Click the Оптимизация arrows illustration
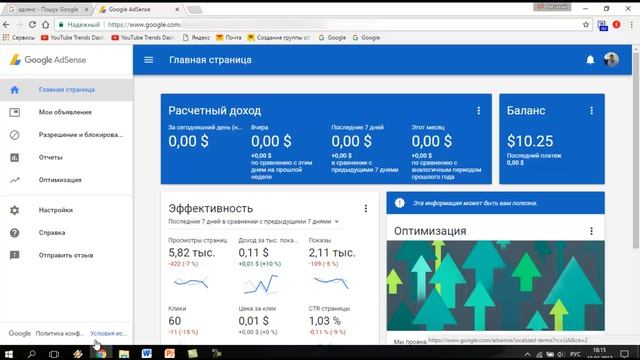This screenshot has width=640, height=360. point(496,285)
